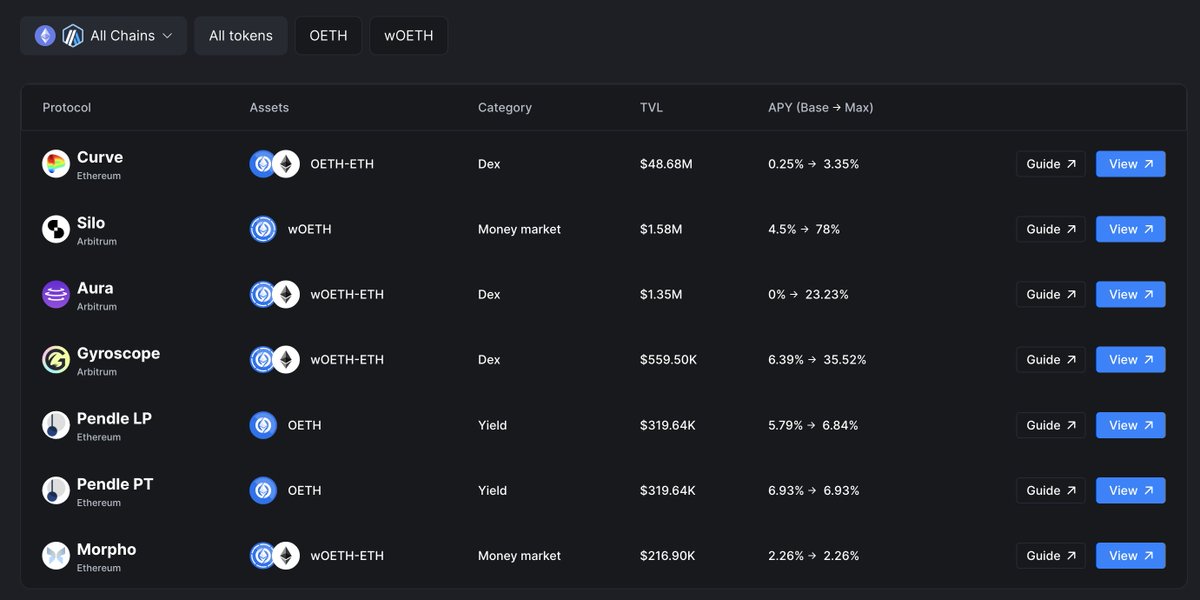Click the OETH asset icon in Pendle PT row
The image size is (1200, 600).
click(x=263, y=490)
